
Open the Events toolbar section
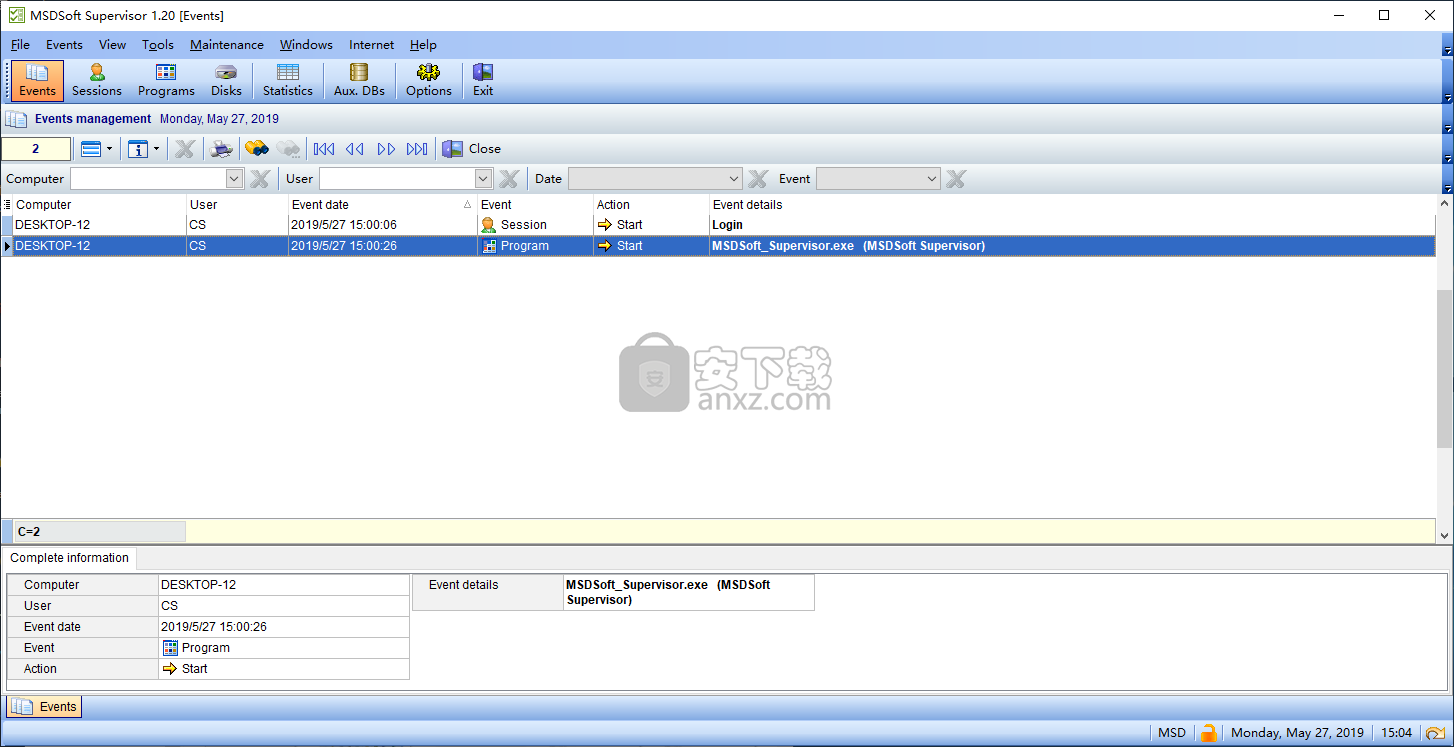(x=38, y=81)
